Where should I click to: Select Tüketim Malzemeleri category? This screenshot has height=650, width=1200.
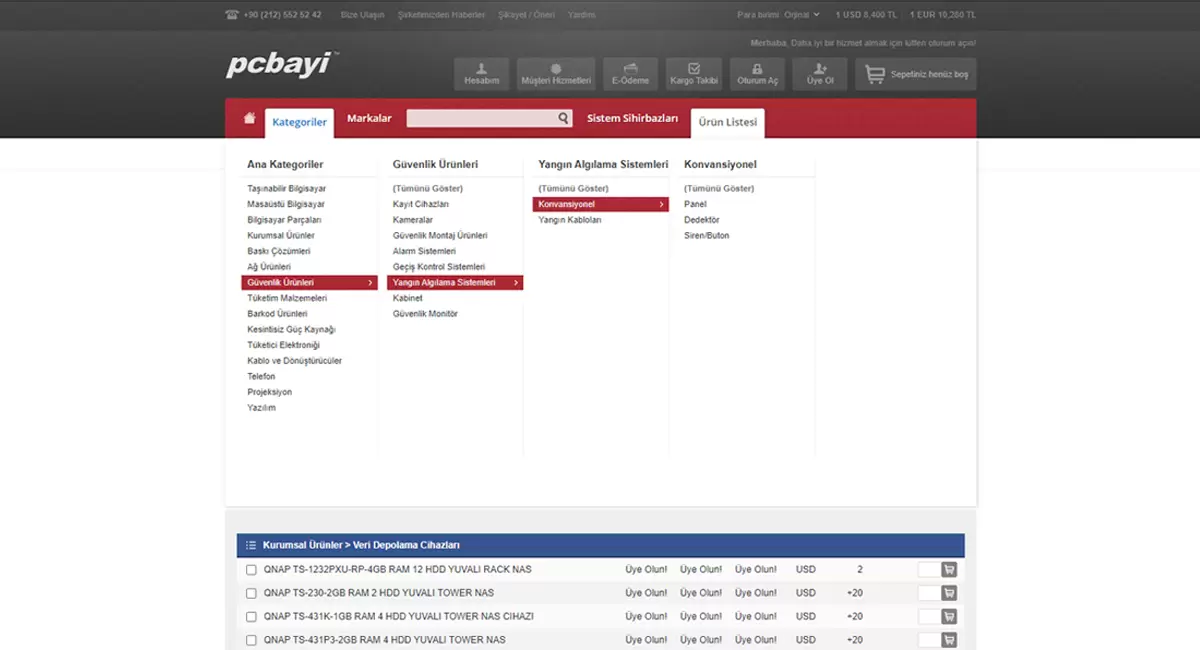click(287, 298)
